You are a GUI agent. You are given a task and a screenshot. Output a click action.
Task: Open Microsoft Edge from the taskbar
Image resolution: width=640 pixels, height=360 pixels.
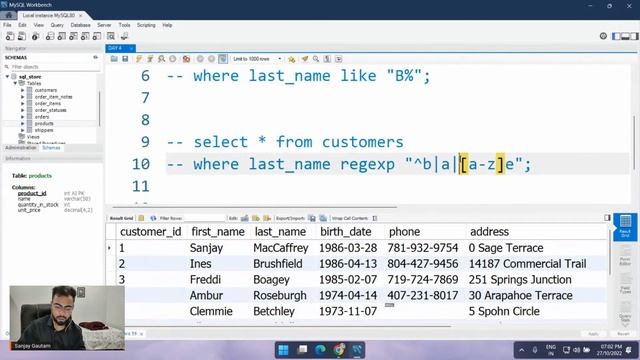(320, 350)
